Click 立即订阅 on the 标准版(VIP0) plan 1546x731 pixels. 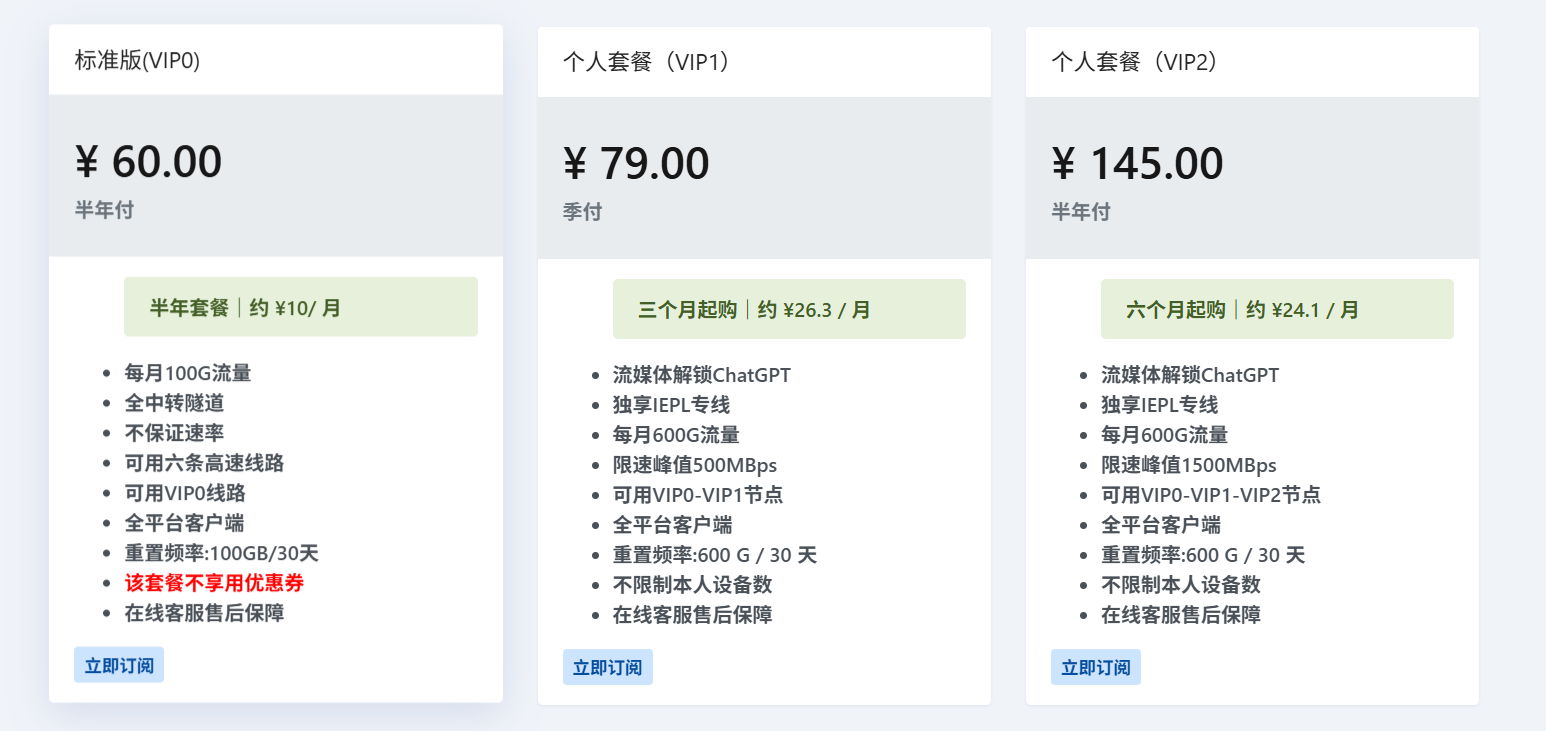(118, 664)
